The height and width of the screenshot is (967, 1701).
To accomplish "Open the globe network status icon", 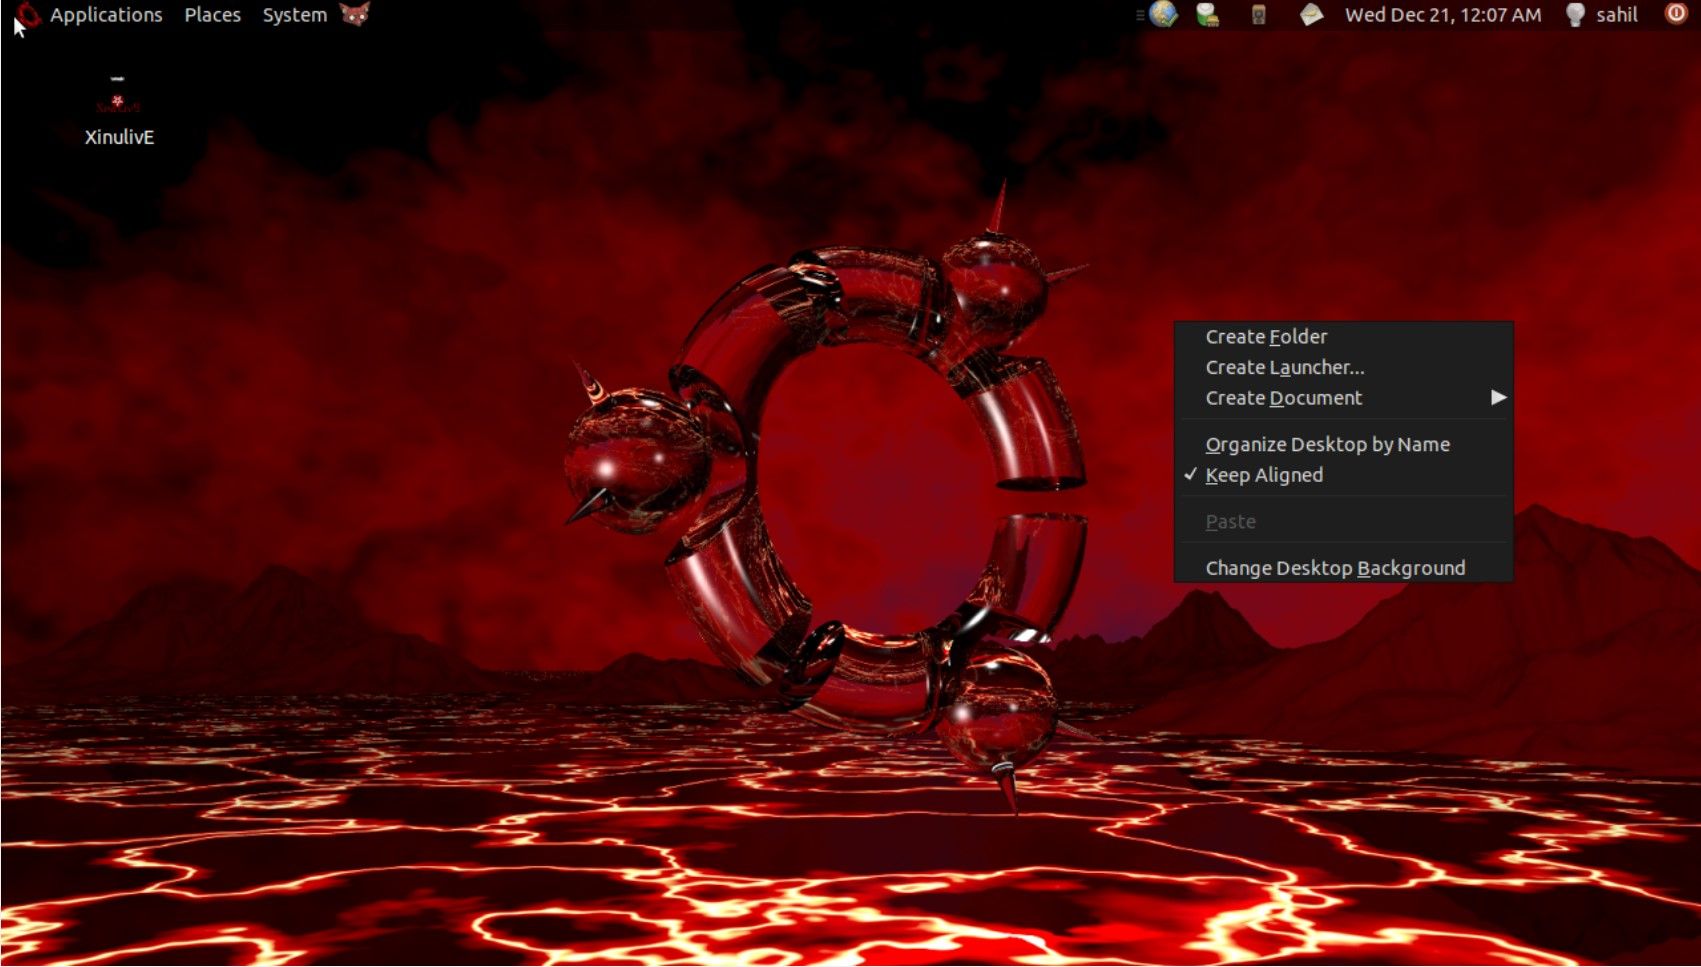I will (x=1163, y=14).
